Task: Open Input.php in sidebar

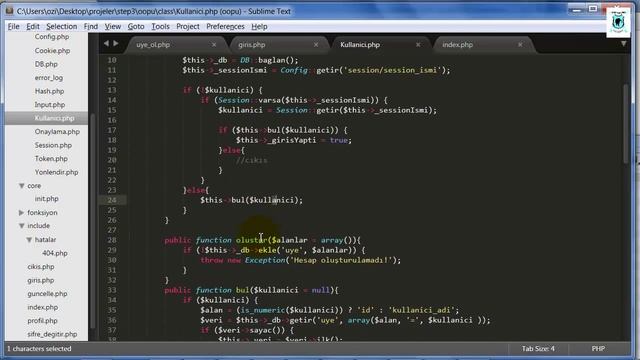Action: [50, 104]
